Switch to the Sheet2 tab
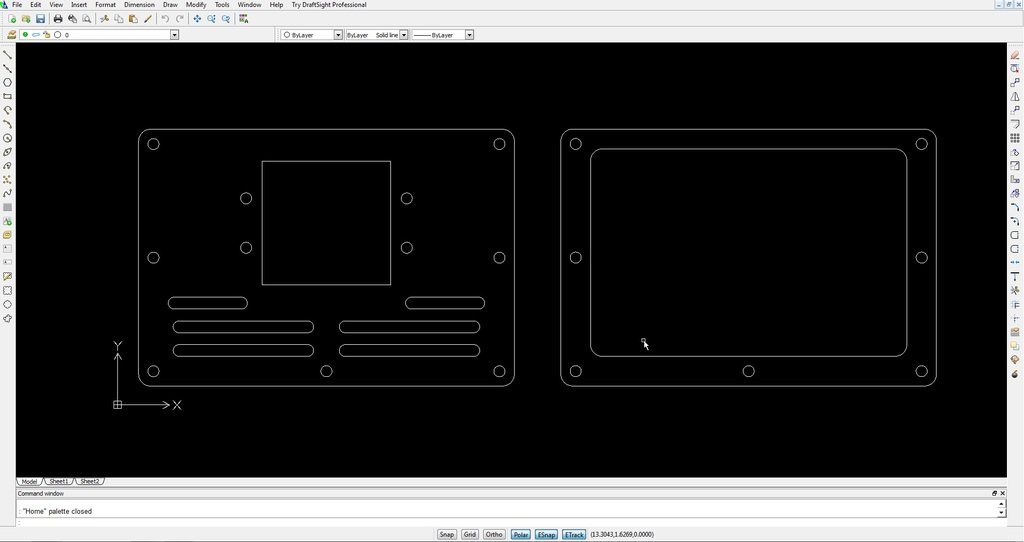The width and height of the screenshot is (1024, 542). click(89, 481)
